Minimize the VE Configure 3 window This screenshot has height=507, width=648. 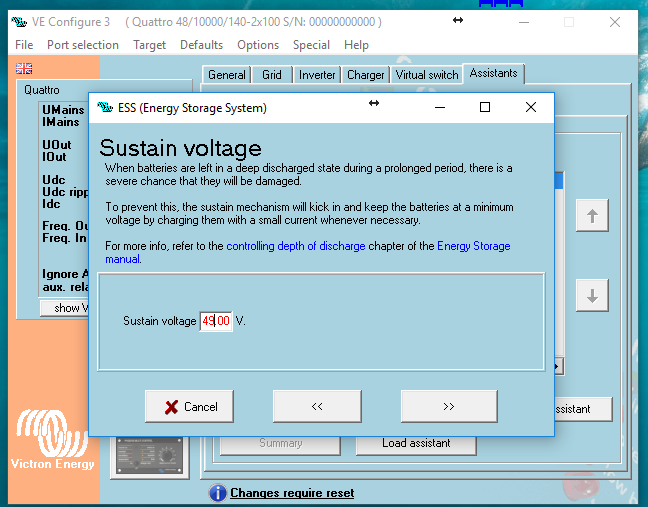[524, 22]
